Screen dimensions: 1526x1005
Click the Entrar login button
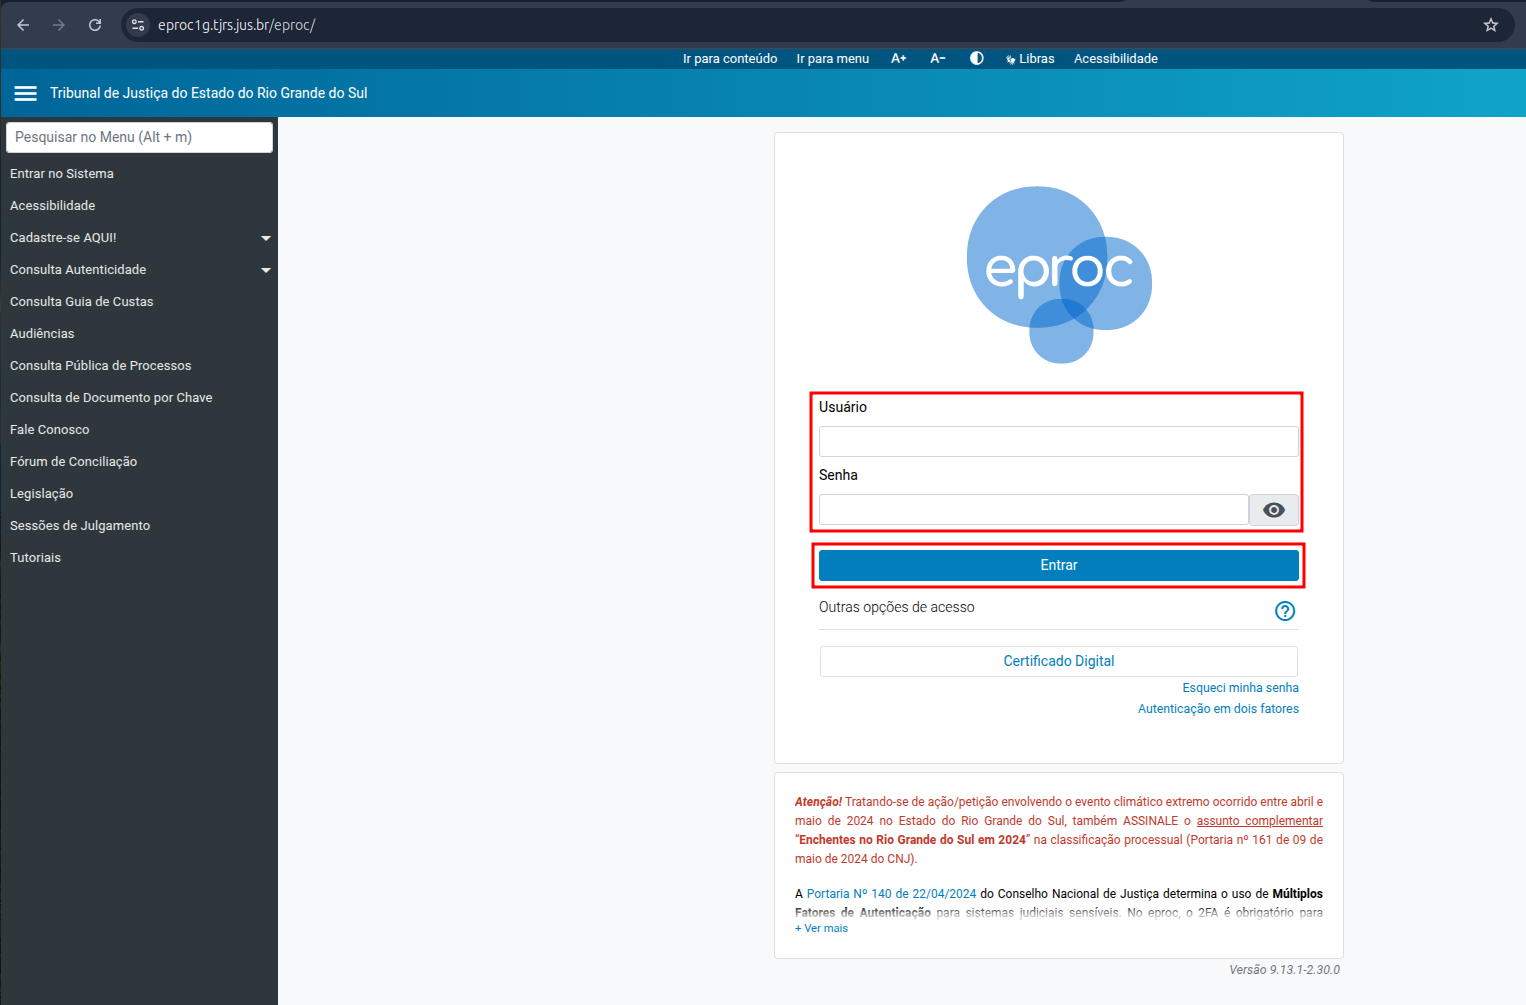coord(1059,565)
